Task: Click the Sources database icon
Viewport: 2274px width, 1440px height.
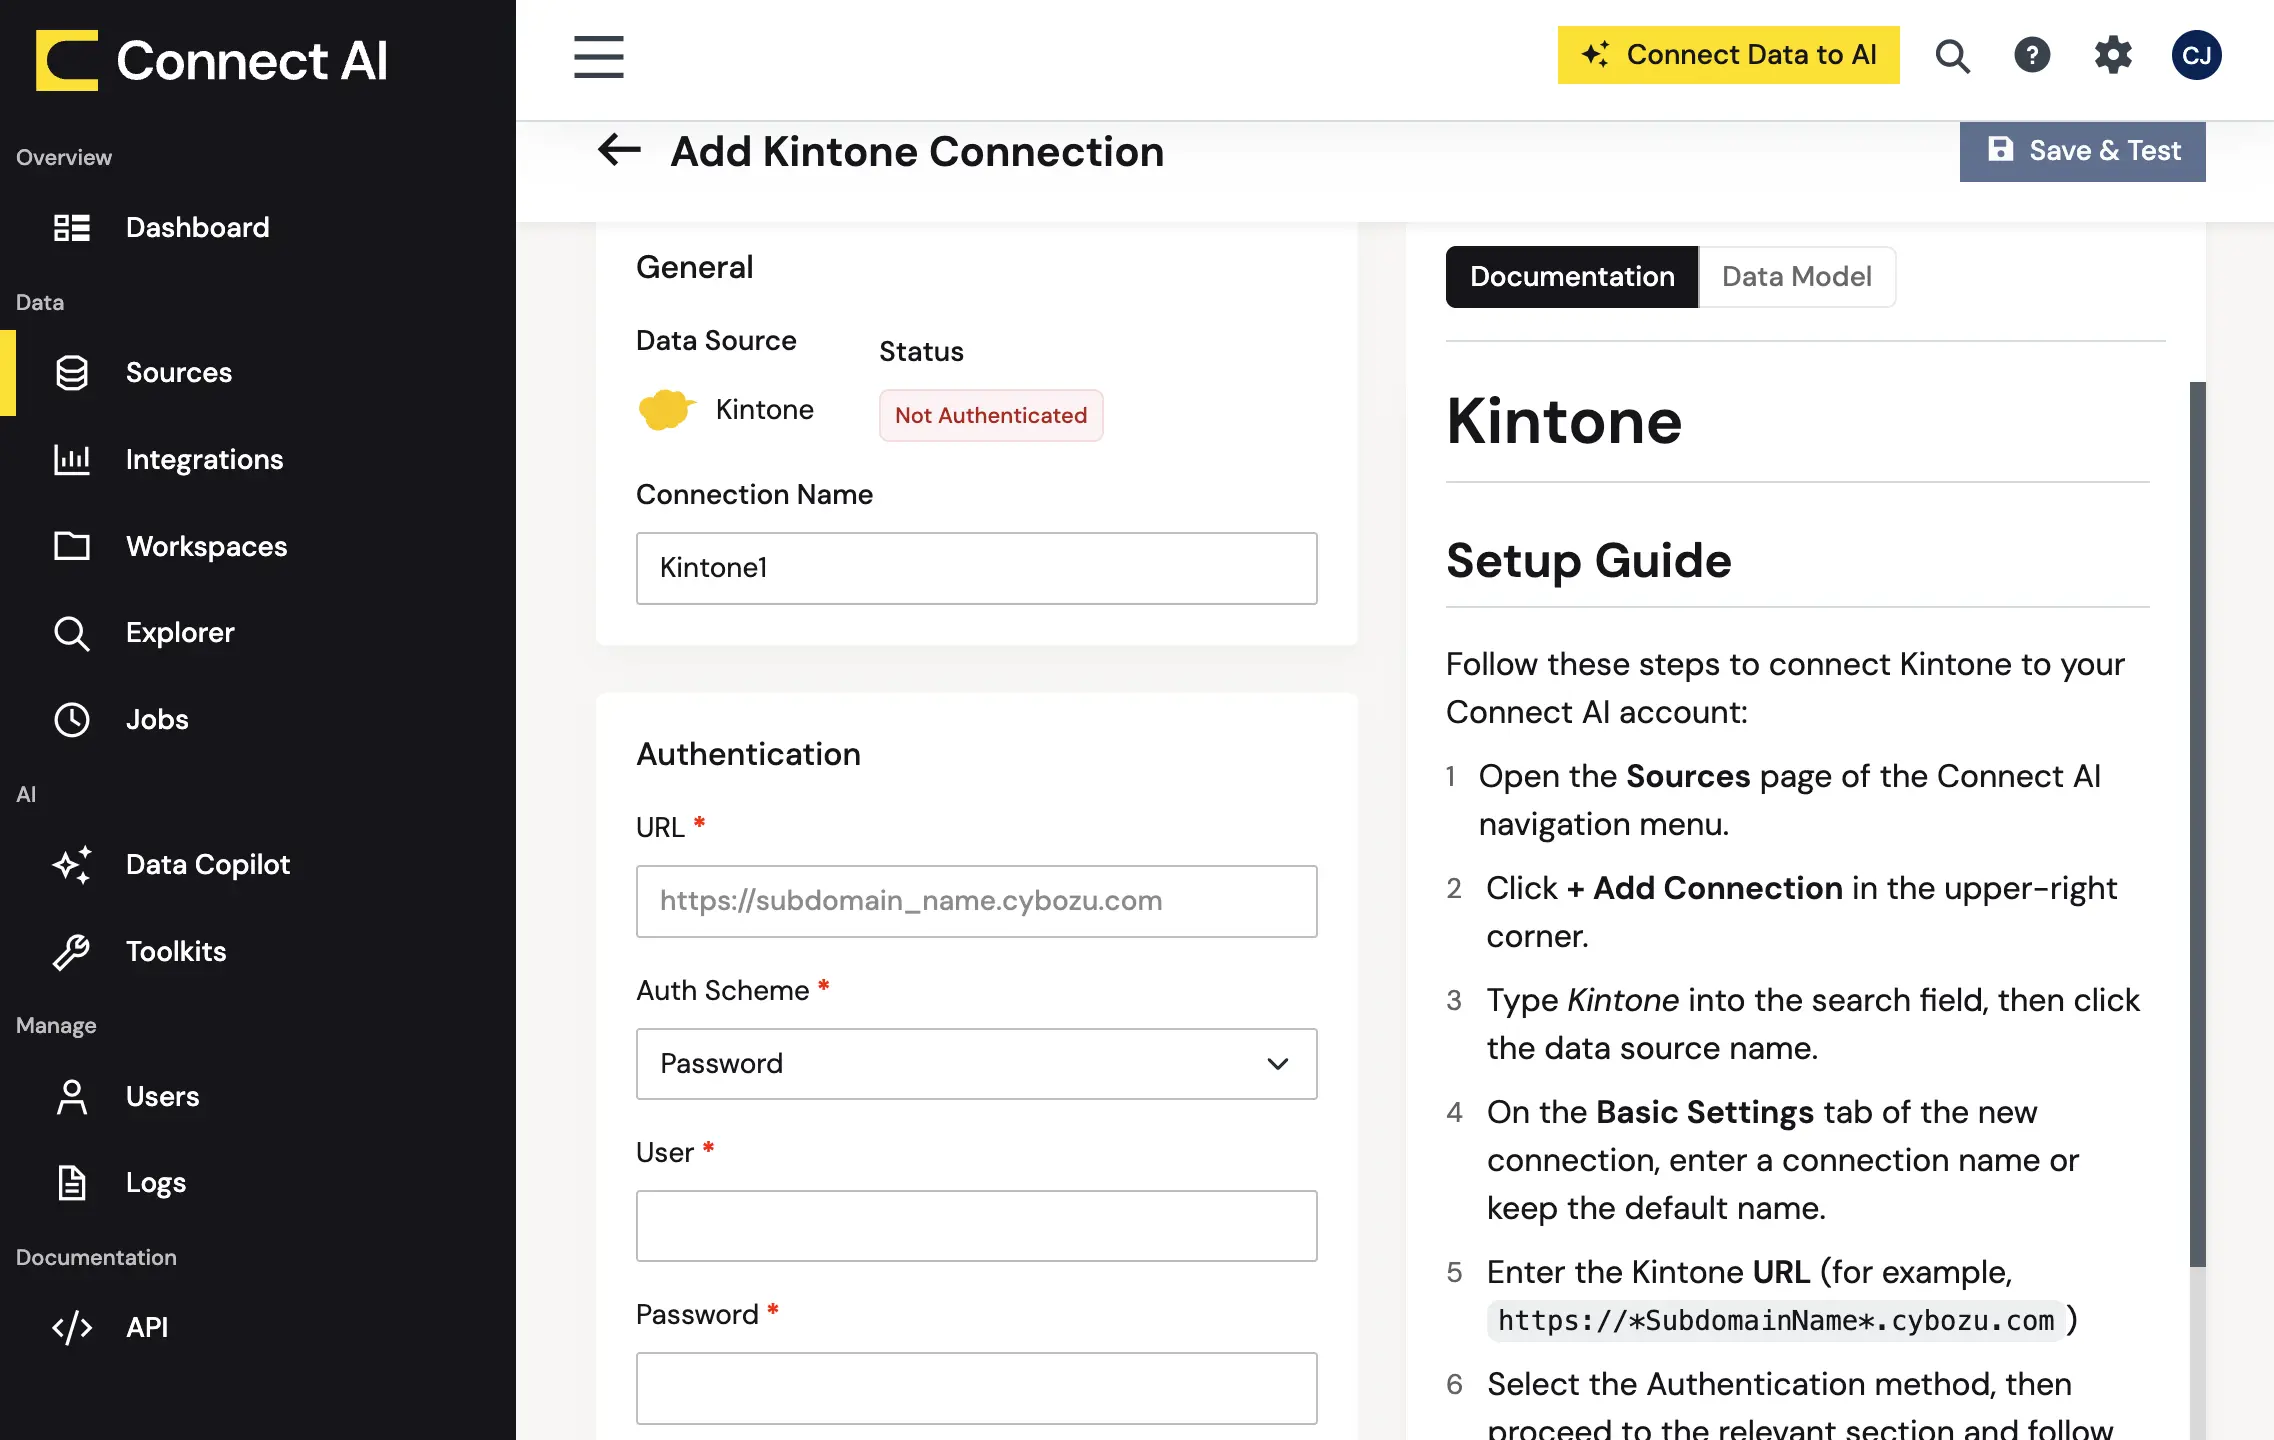Action: click(72, 372)
